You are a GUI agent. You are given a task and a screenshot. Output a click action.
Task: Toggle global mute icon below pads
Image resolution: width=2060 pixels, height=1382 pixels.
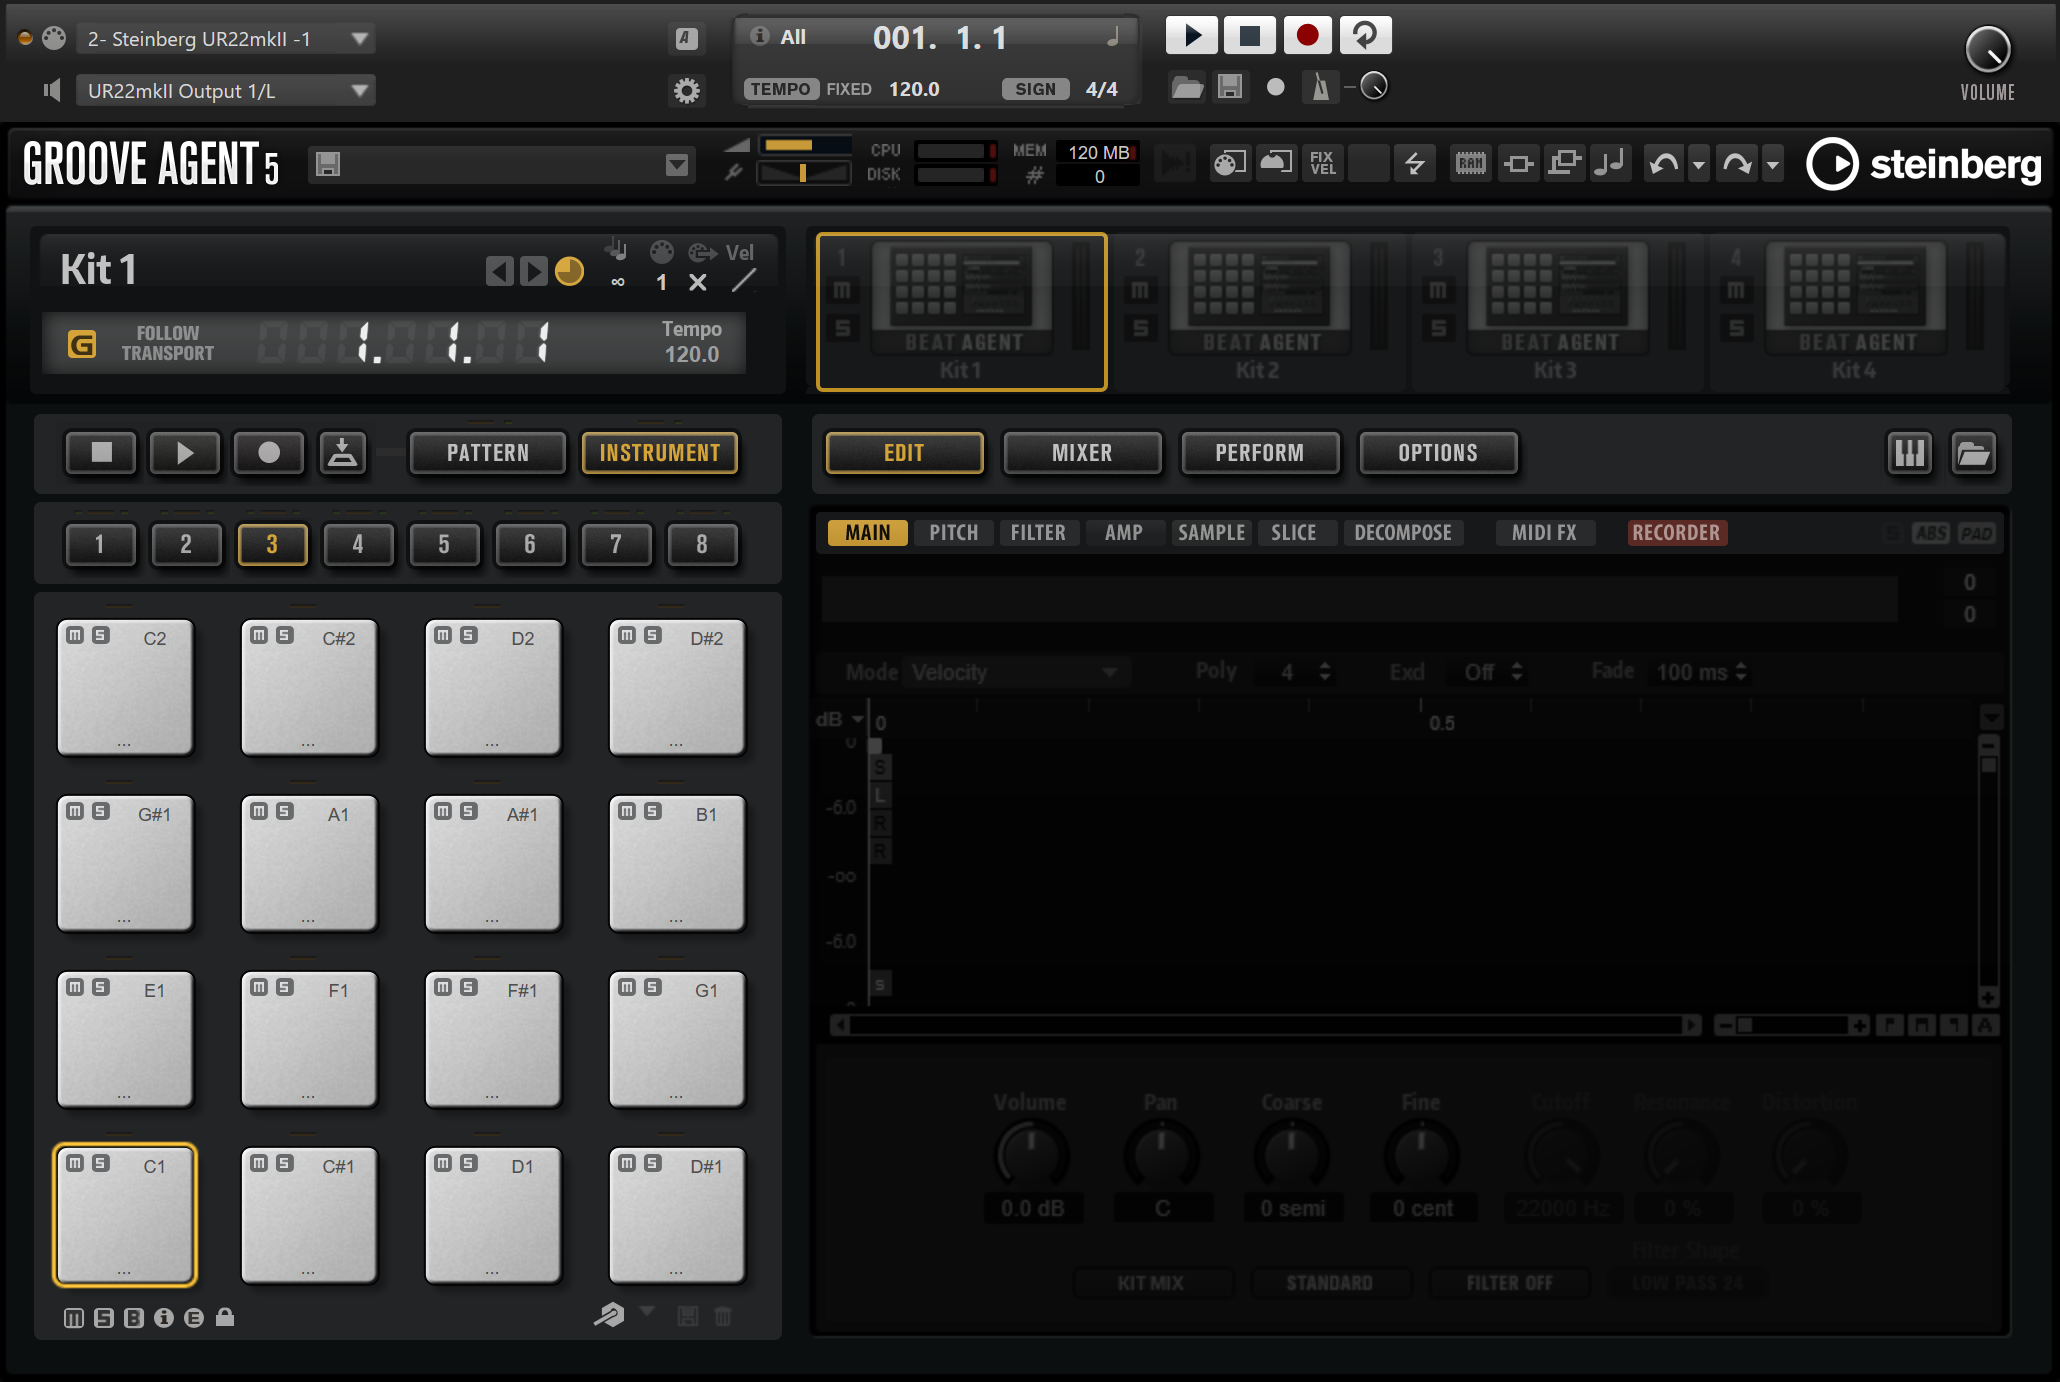tap(74, 1318)
